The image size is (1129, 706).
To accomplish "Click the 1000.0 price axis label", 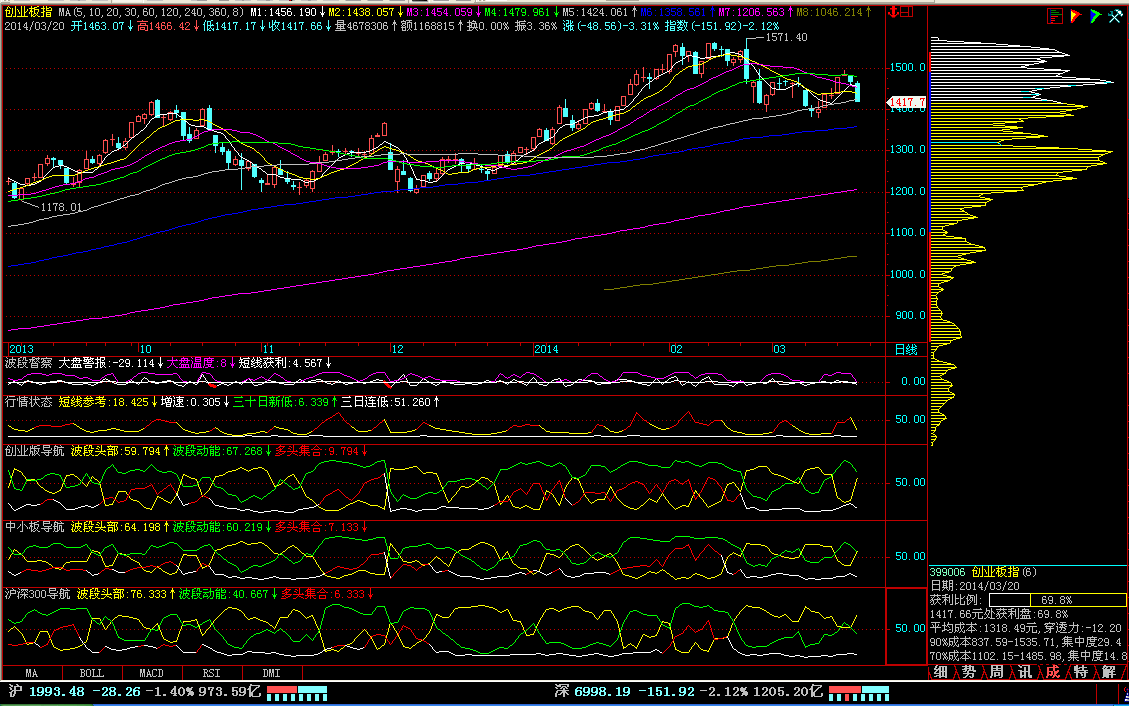I will [x=908, y=274].
